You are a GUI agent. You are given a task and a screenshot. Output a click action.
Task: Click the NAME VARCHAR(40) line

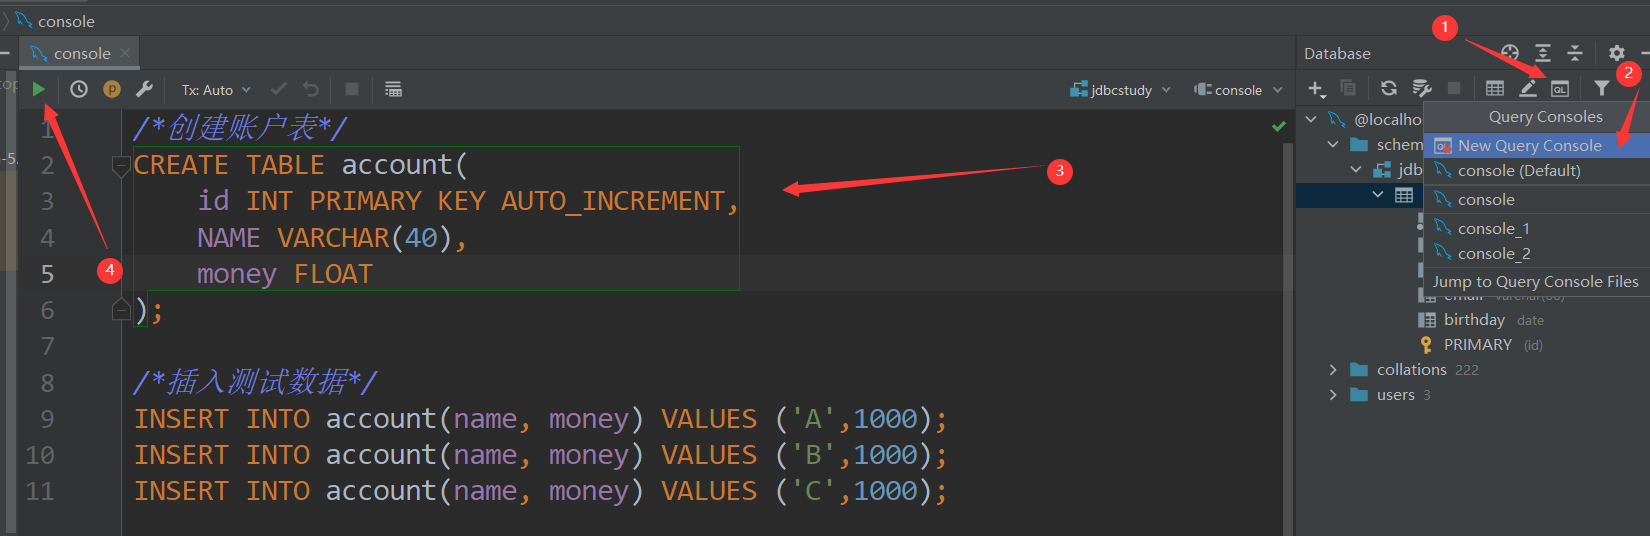tap(332, 237)
